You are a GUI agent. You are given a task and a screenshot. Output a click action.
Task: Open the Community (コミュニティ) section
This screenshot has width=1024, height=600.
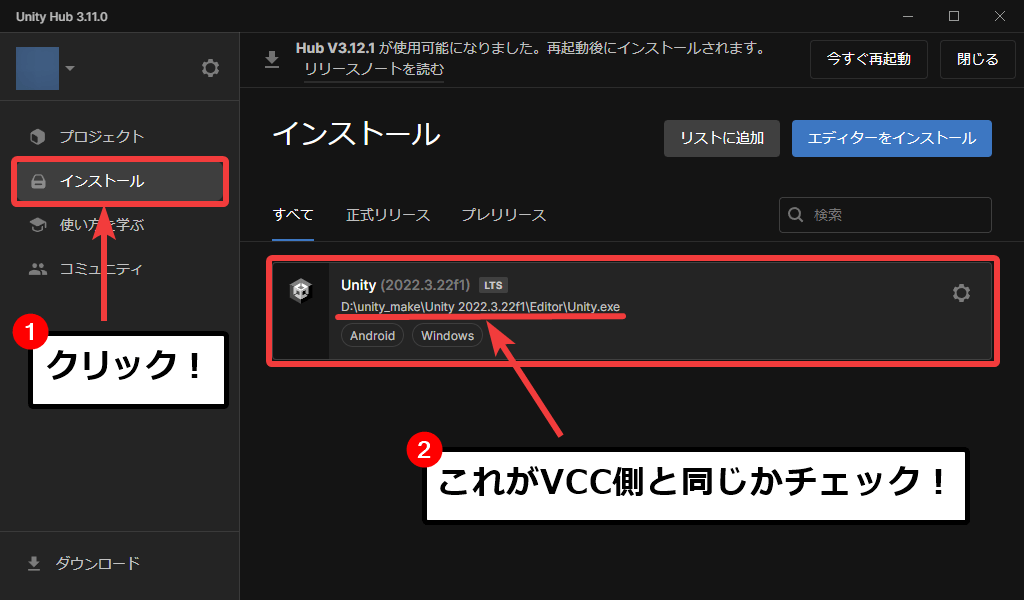(120, 269)
